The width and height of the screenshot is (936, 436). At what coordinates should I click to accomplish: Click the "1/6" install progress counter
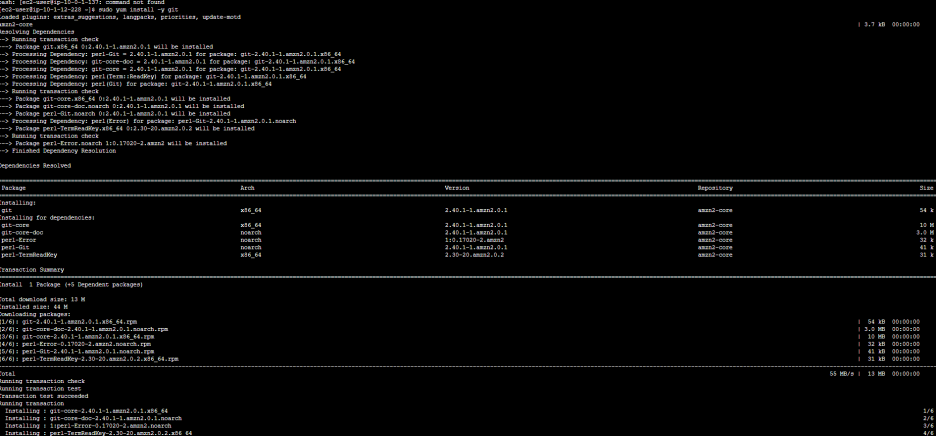click(928, 411)
